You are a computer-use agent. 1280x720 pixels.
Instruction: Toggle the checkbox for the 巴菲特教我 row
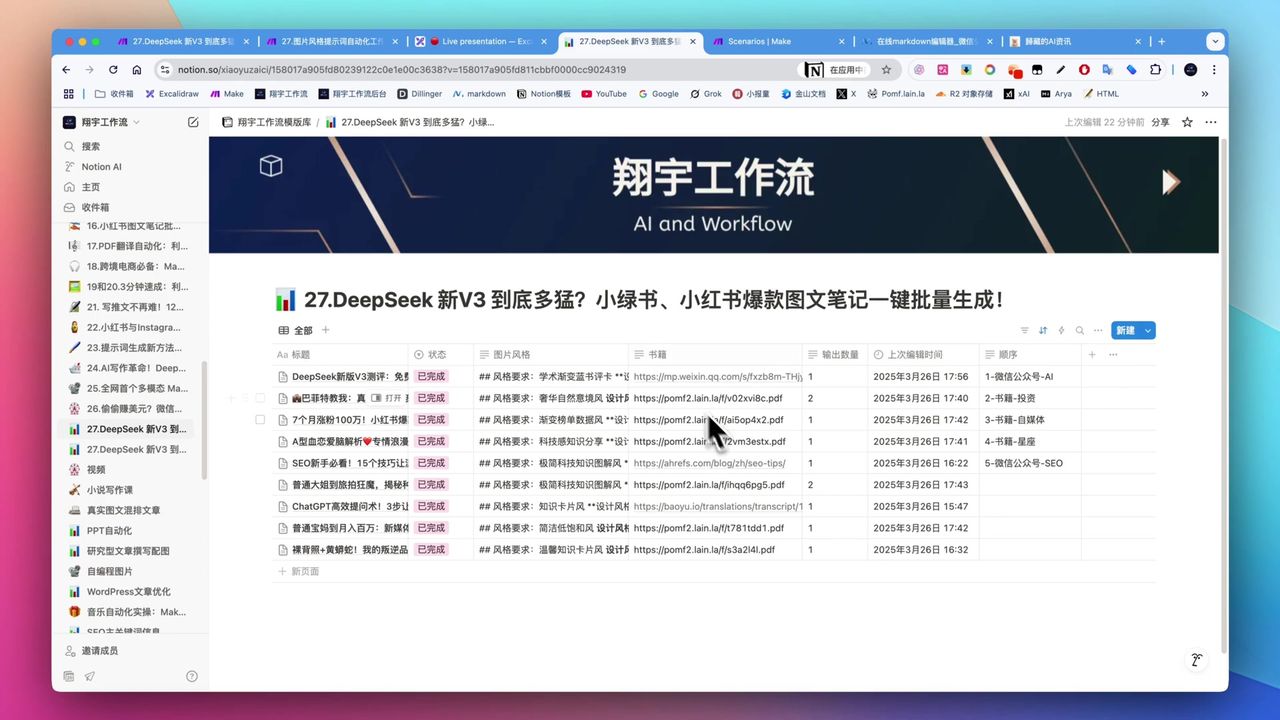[260, 398]
